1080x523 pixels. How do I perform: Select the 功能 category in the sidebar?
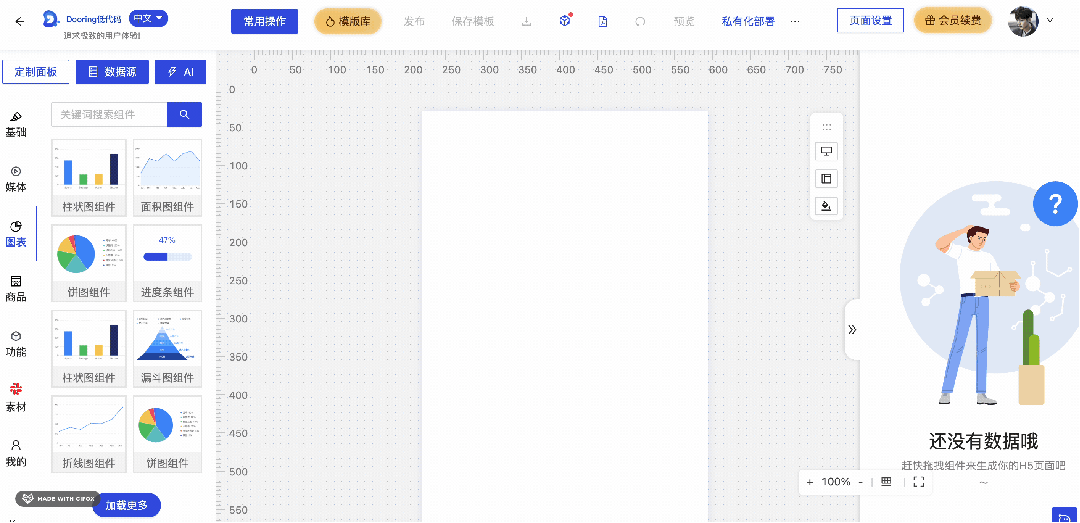click(16, 344)
